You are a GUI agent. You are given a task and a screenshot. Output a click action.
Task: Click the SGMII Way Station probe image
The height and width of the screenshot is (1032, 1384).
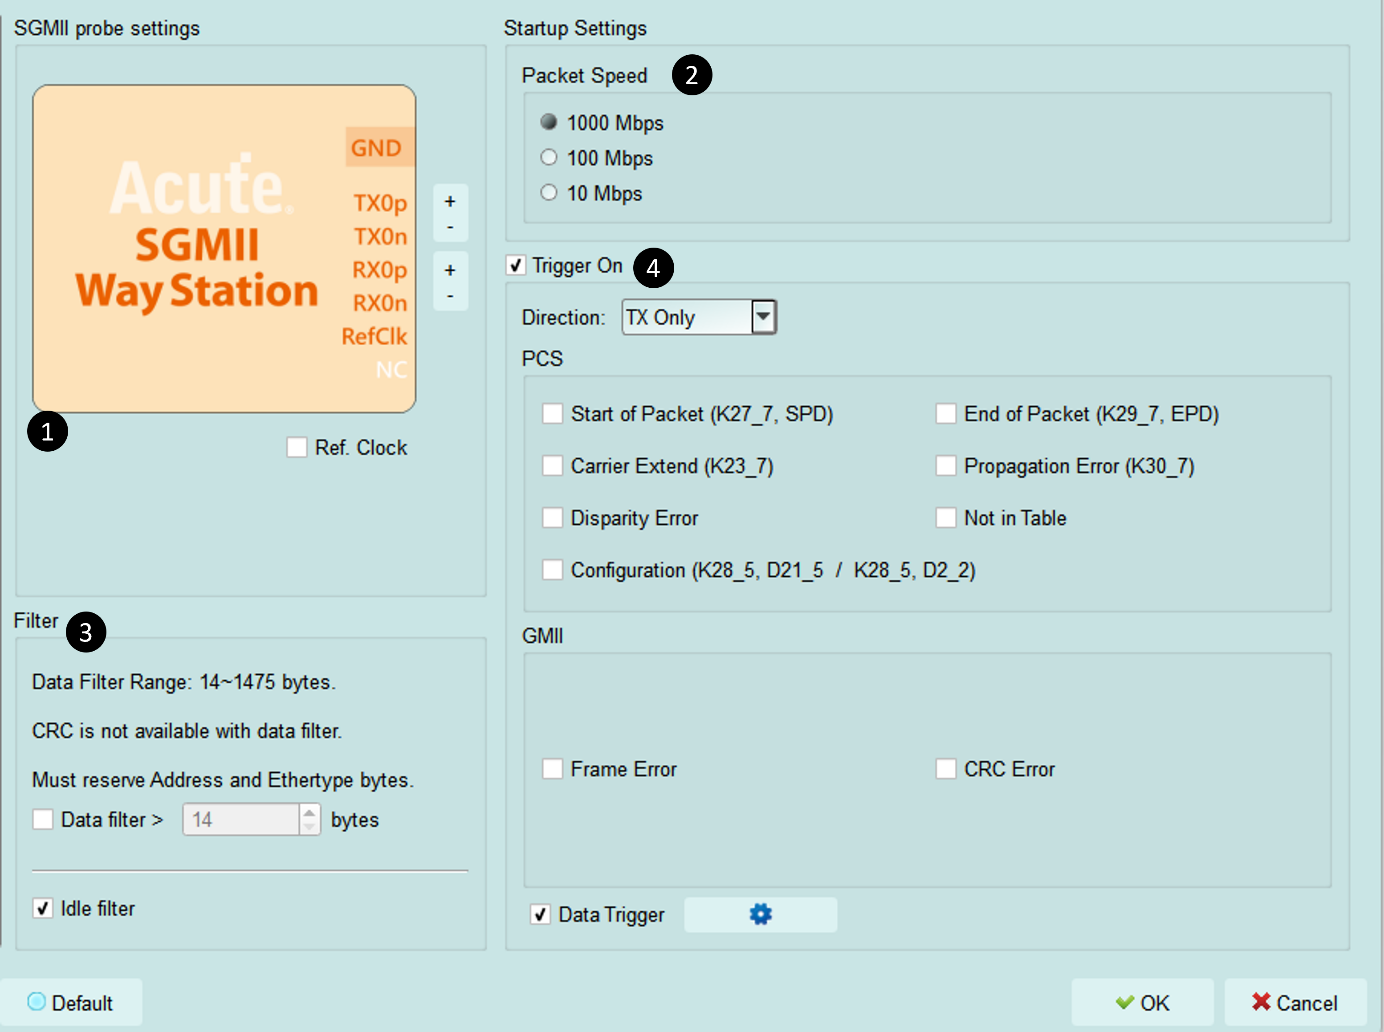[224, 248]
